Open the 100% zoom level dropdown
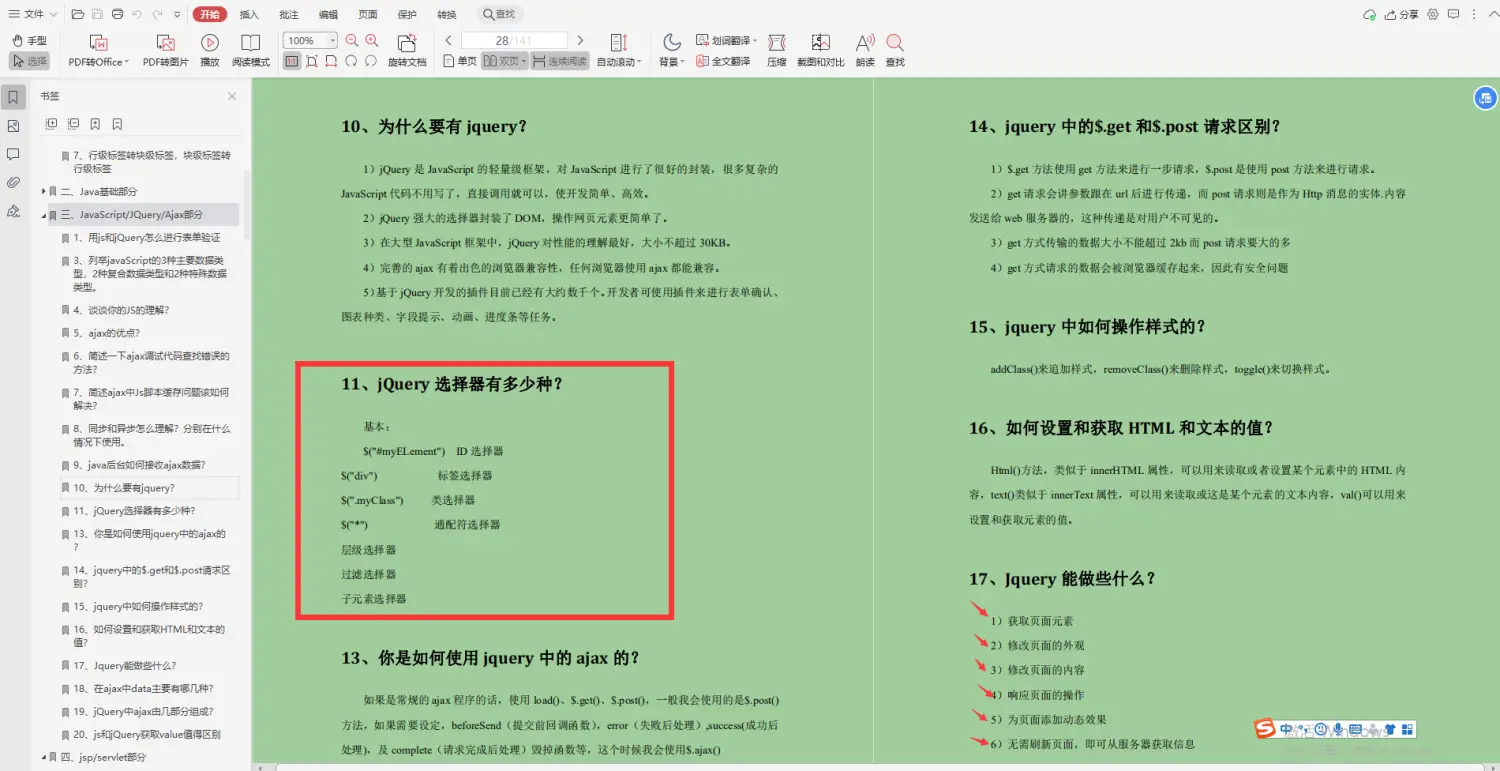Image resolution: width=1500 pixels, height=771 pixels. (x=332, y=41)
